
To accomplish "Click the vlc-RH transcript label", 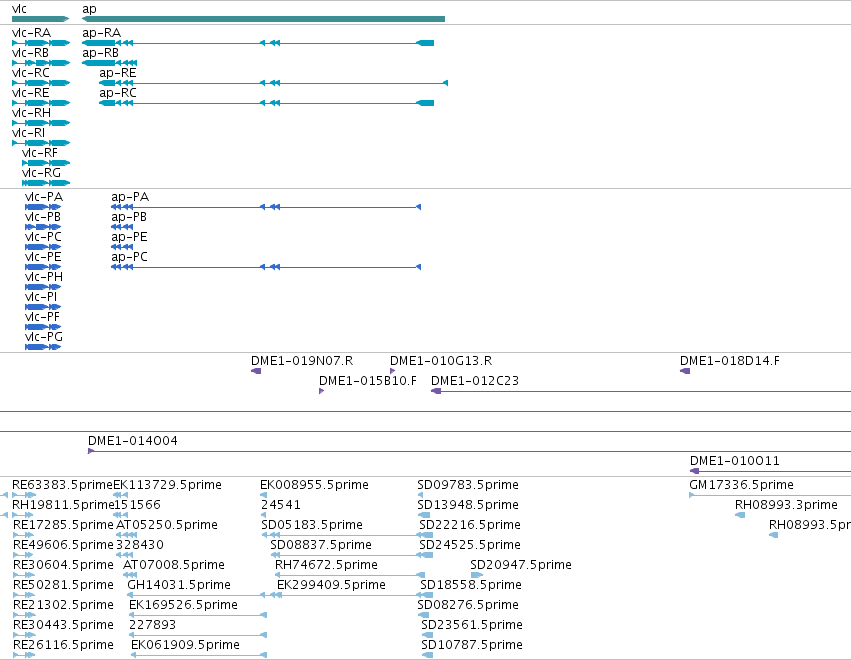I will coord(31,113).
